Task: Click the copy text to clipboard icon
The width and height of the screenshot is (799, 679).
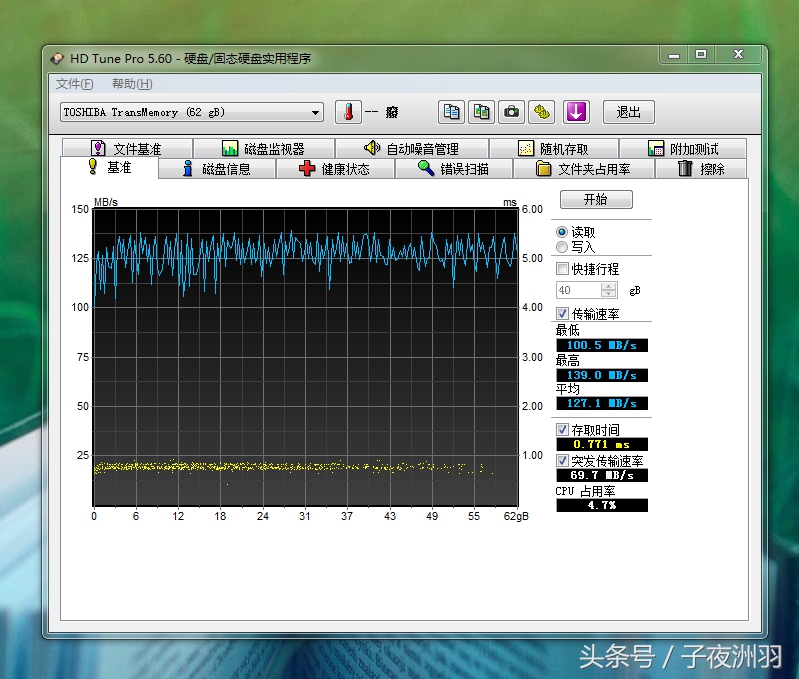Action: tap(452, 112)
